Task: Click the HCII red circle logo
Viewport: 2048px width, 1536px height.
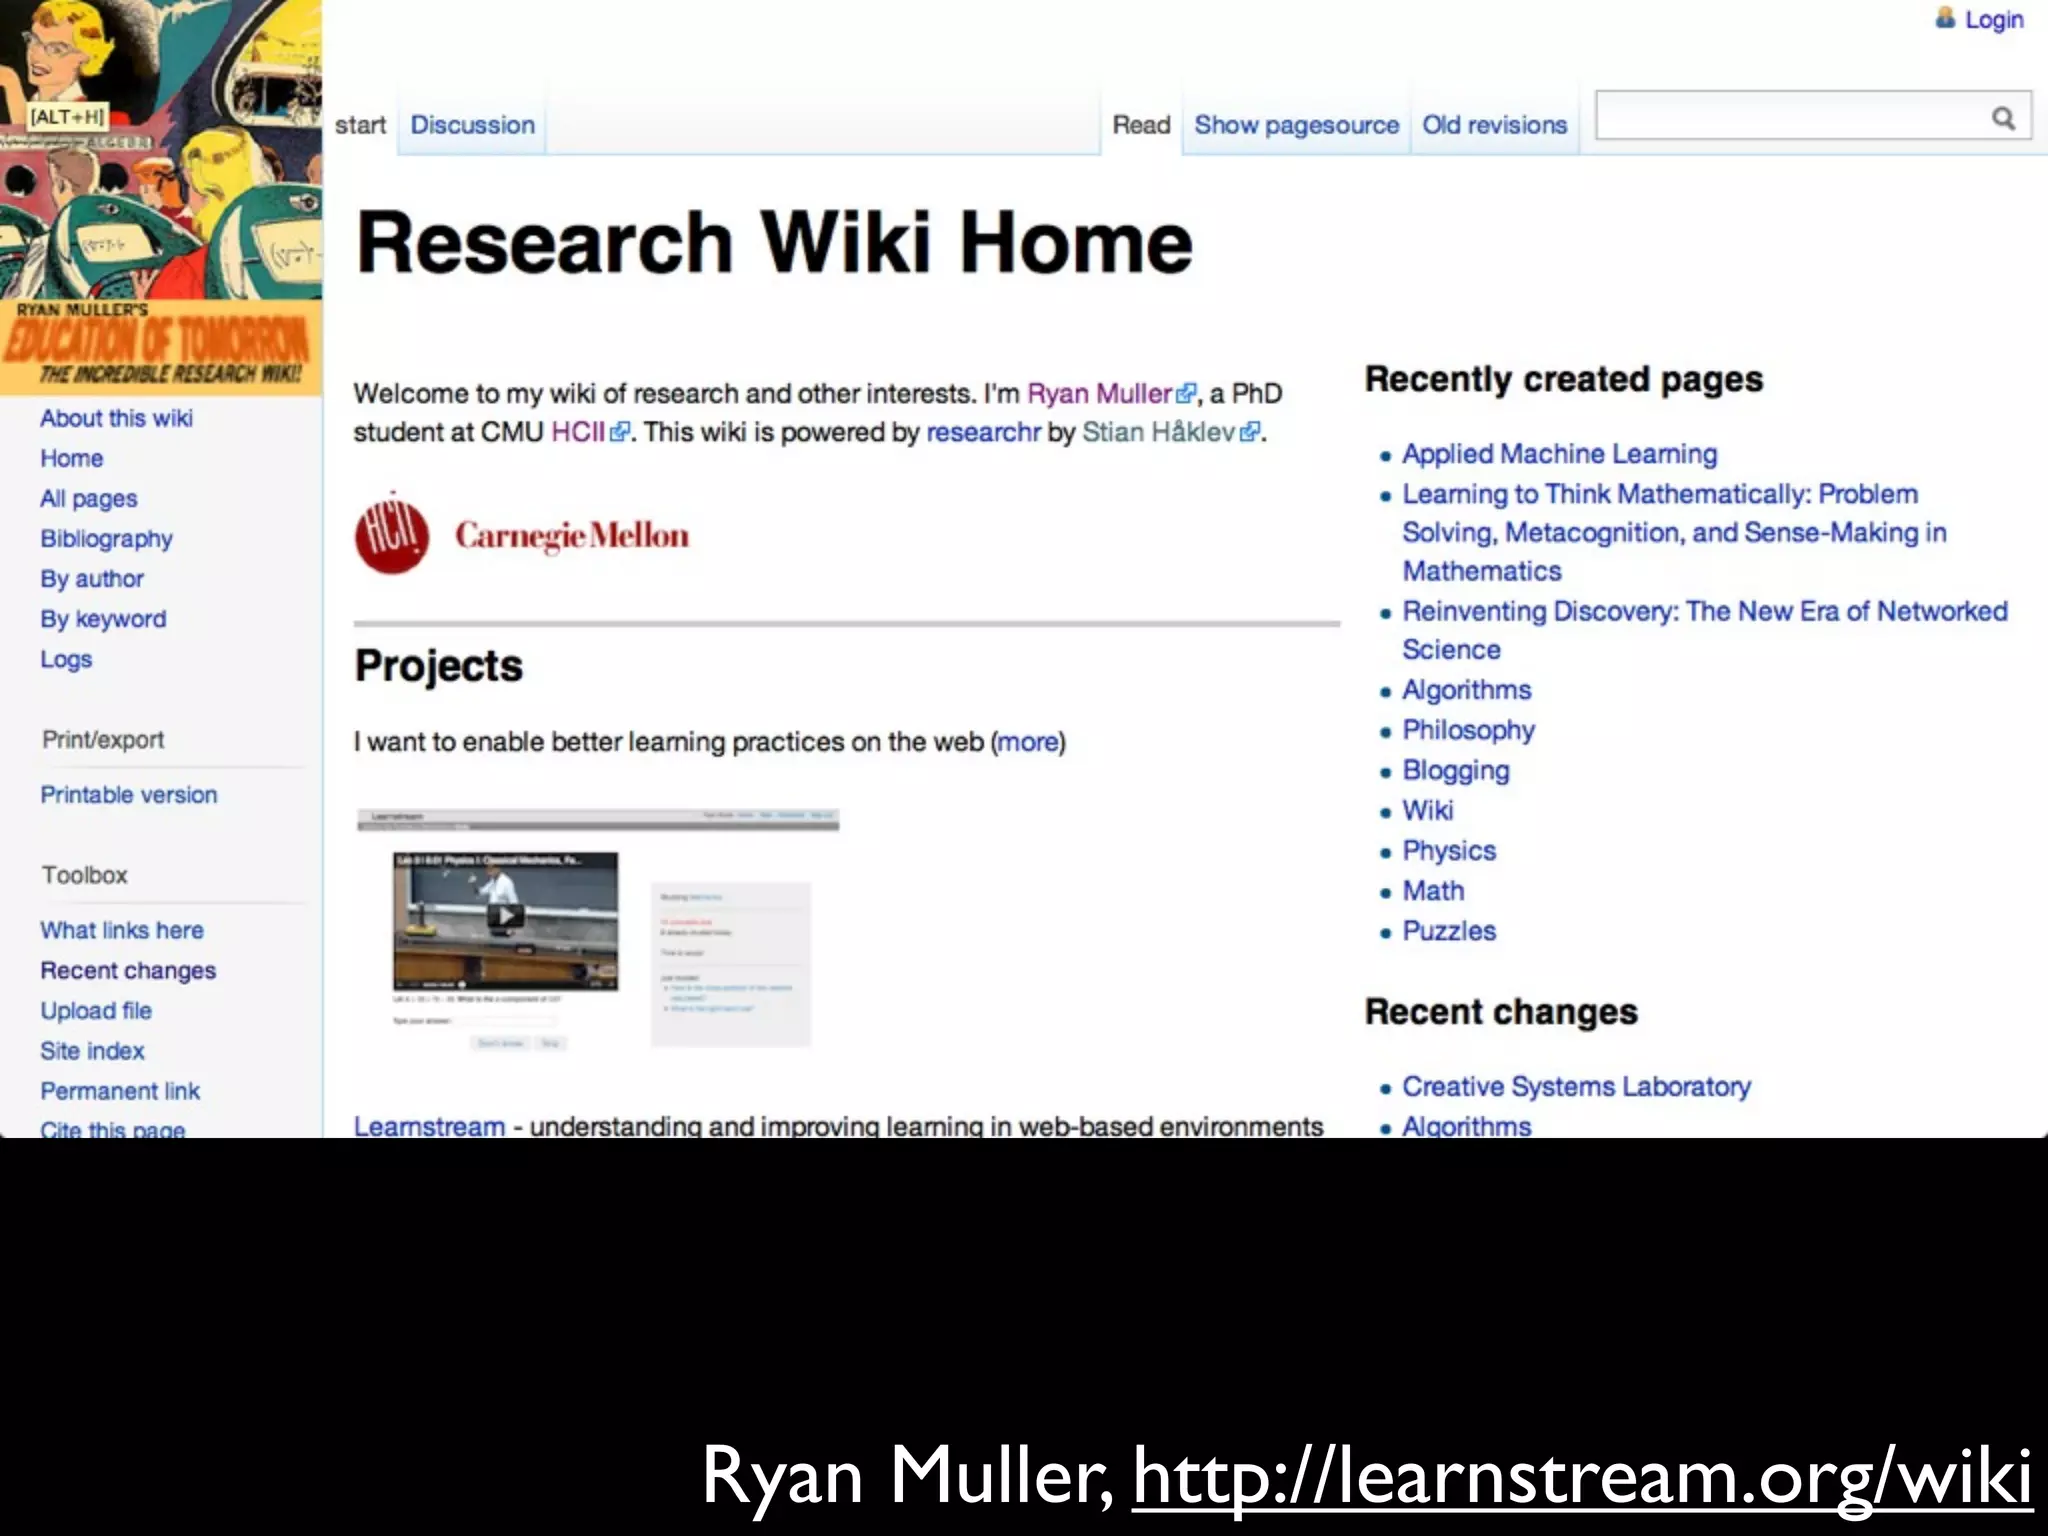Action: click(392, 534)
